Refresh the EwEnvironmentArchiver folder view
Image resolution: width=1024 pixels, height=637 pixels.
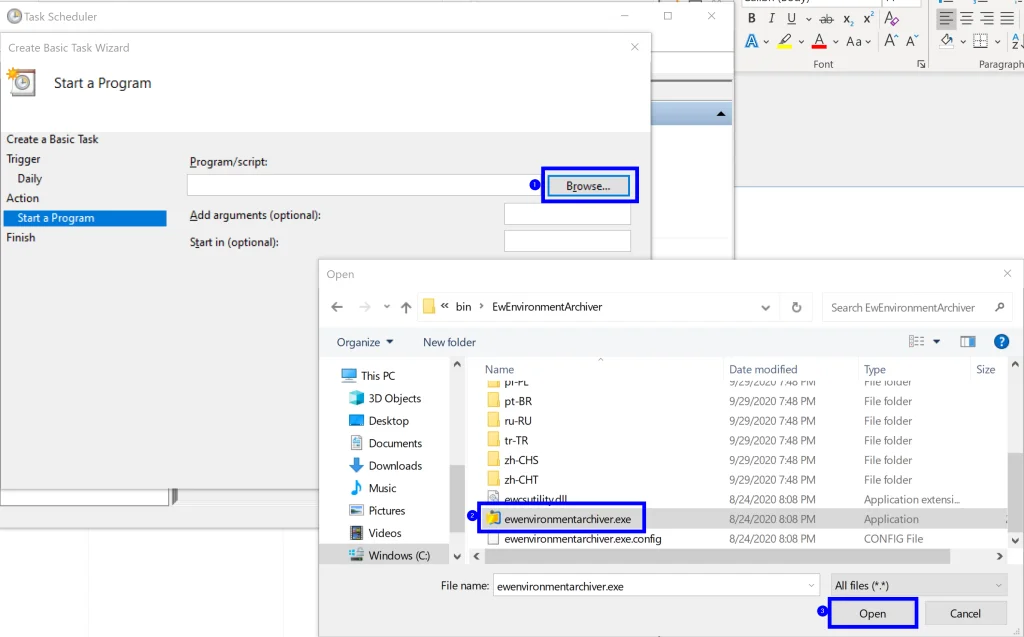point(796,307)
